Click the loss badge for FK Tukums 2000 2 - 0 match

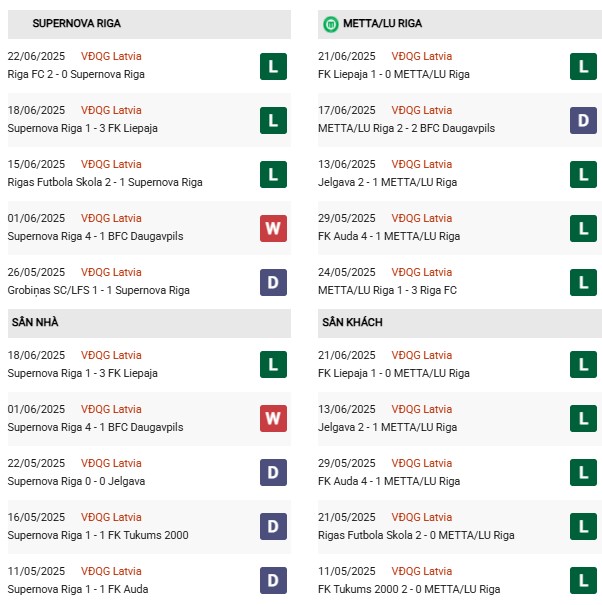[583, 581]
